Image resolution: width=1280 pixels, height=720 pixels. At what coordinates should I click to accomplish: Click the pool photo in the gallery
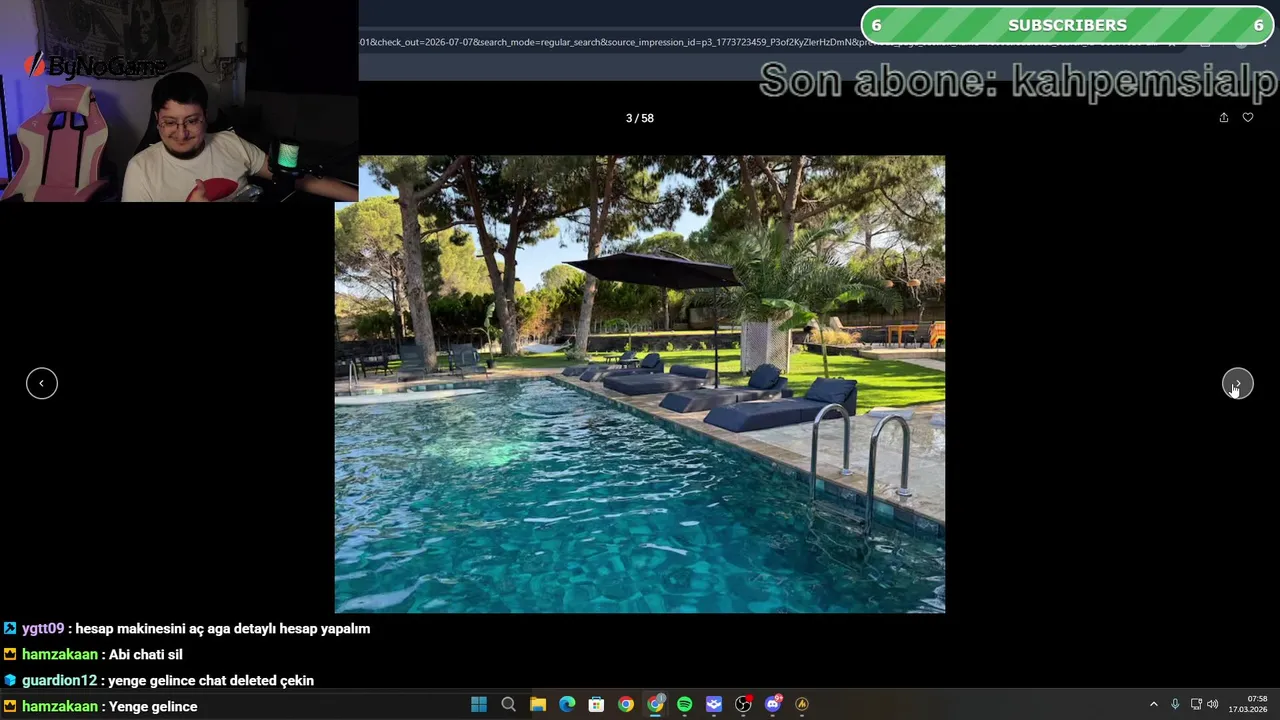pos(640,384)
